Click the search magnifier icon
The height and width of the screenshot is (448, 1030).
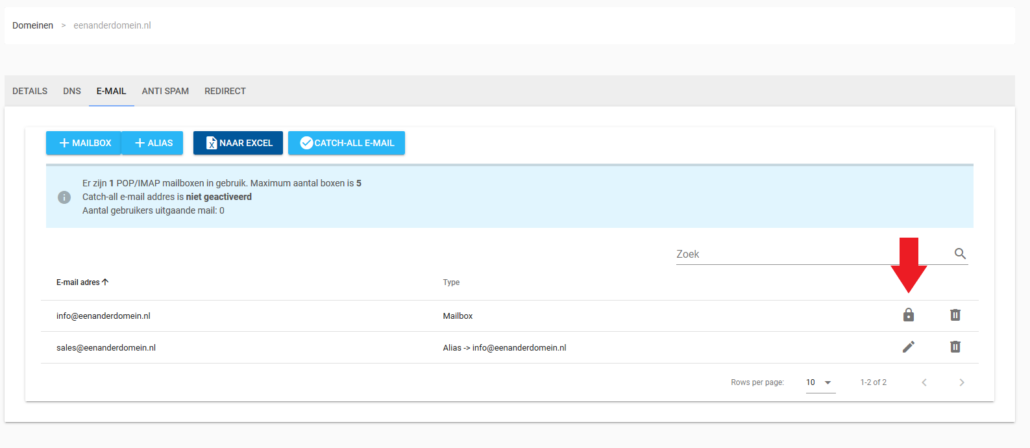(x=960, y=254)
